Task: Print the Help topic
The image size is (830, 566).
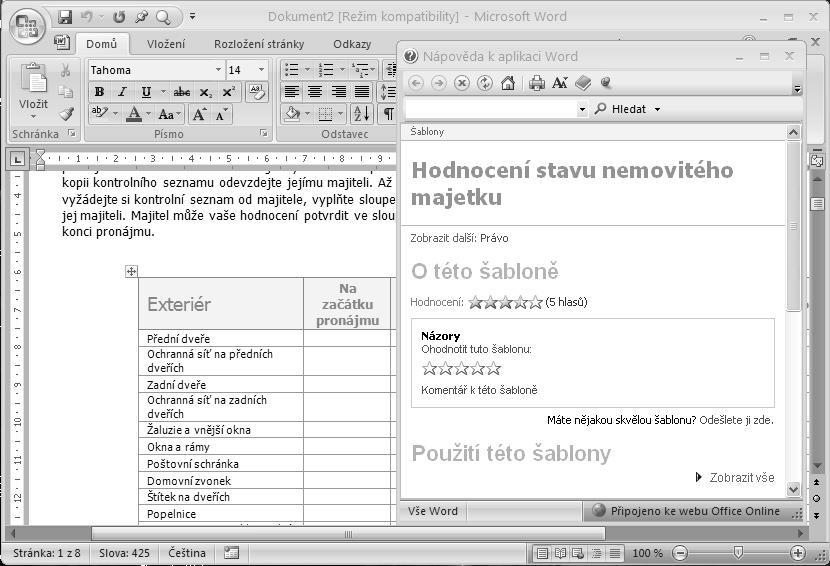Action: (537, 83)
